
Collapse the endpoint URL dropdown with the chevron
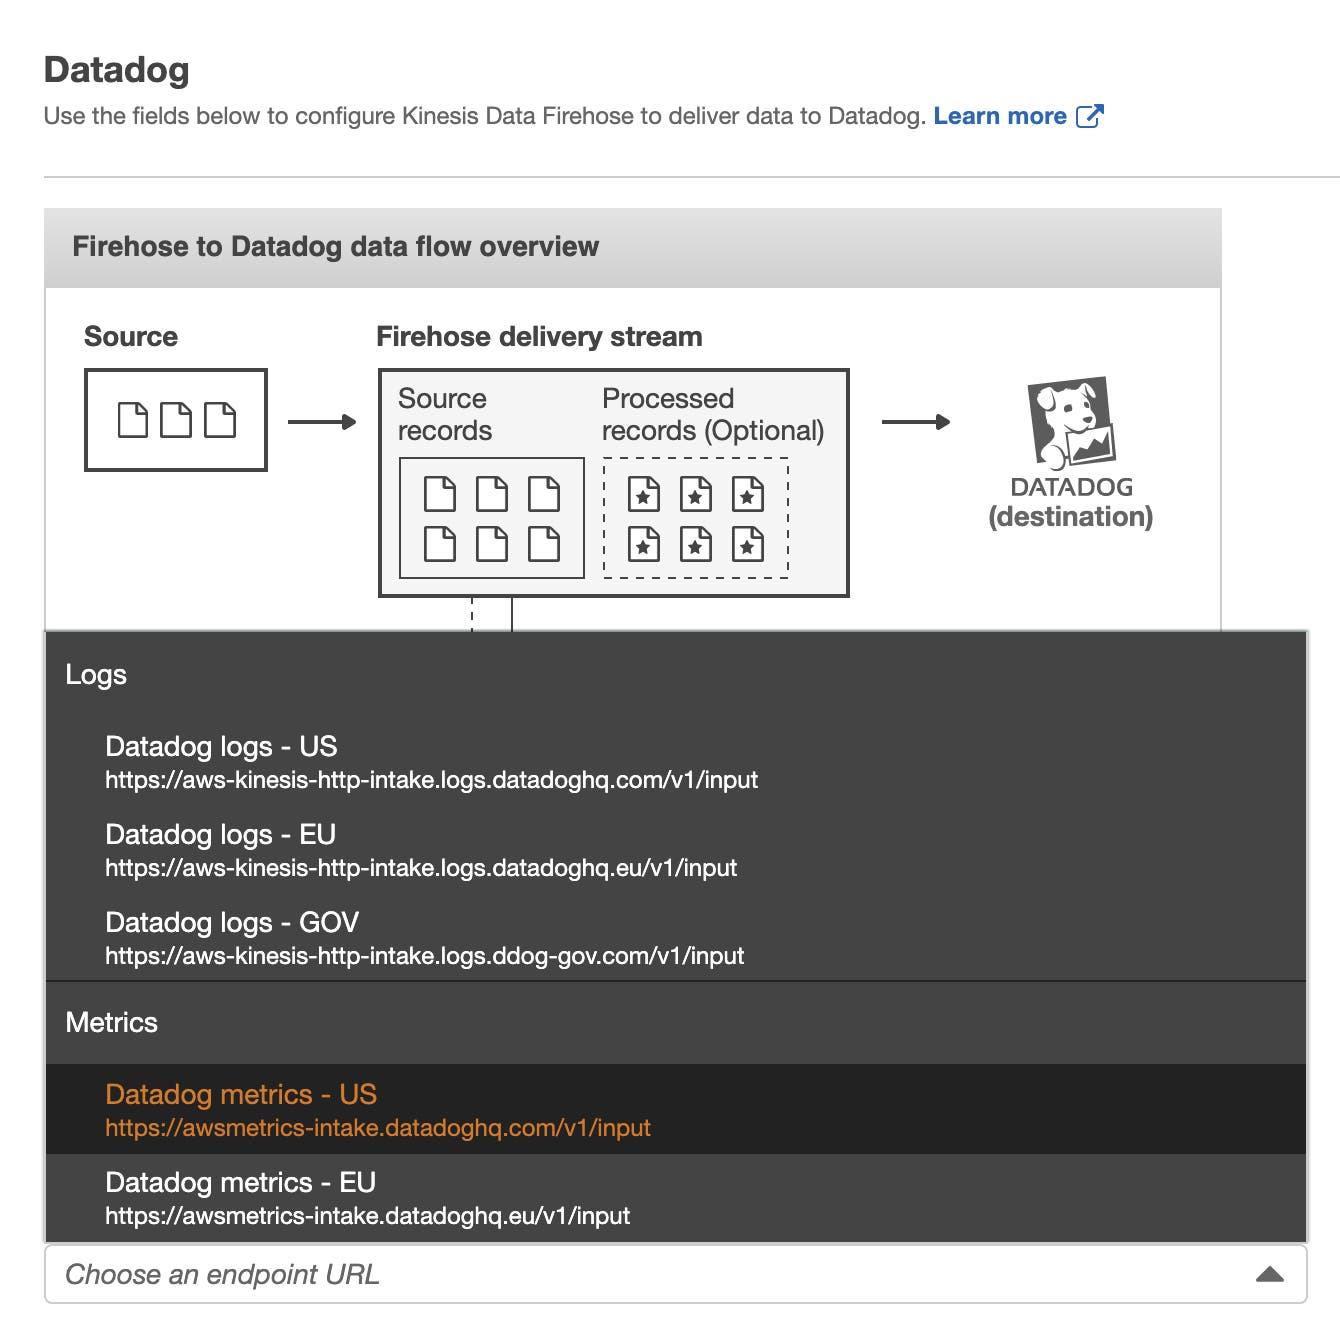(1270, 1274)
